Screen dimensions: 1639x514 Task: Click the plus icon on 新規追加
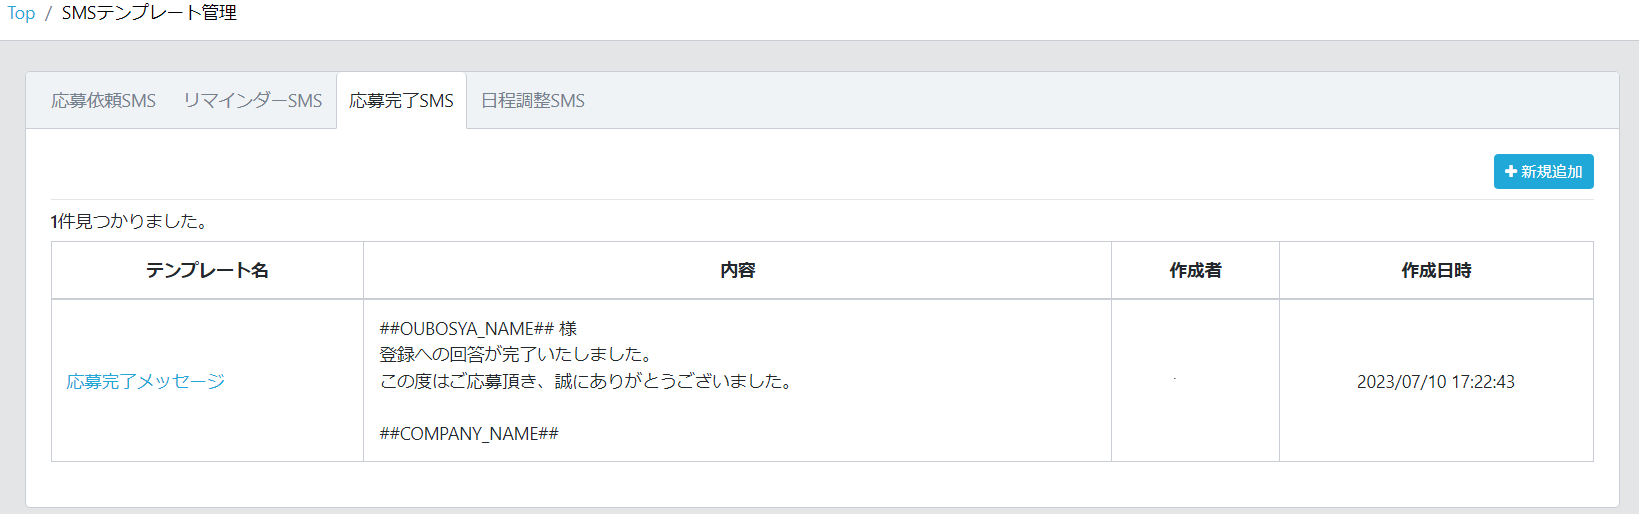click(1510, 172)
